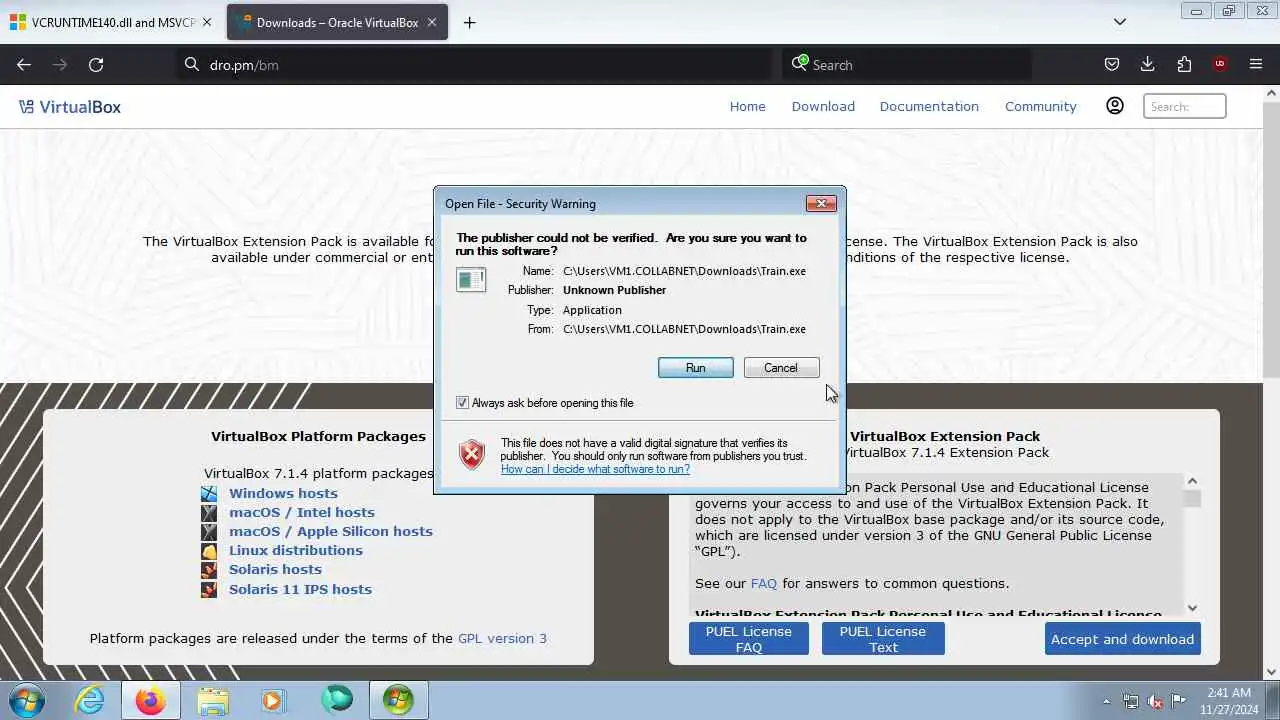Viewport: 1280px width, 720px height.
Task: Select Downloads – Oracle VirtualBox tab
Action: tap(337, 22)
